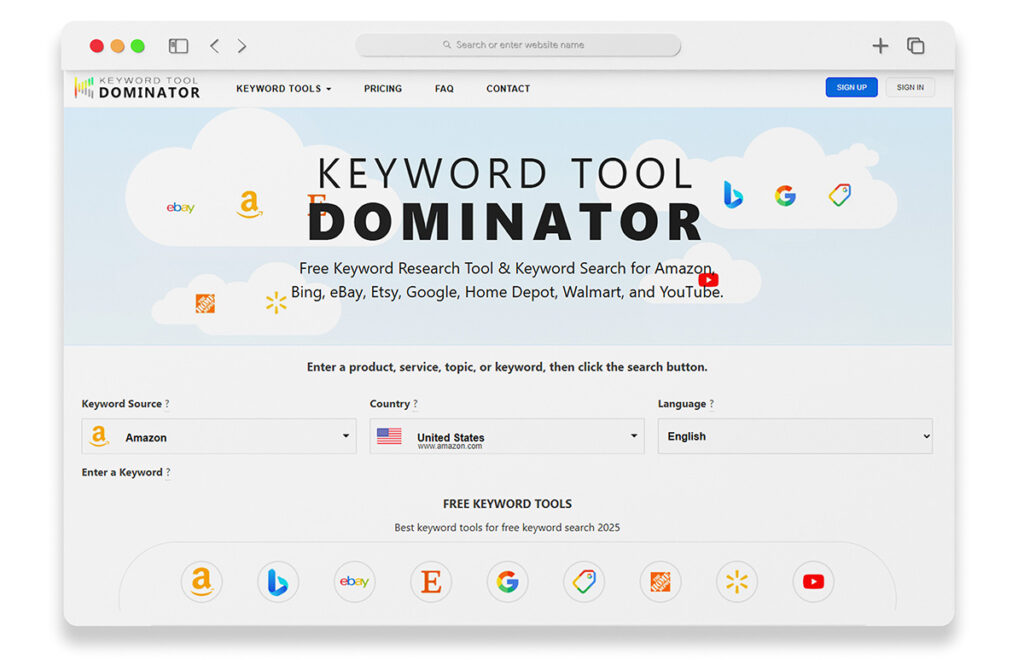
Task: Show help for Keyword Source question mark
Action: (167, 404)
